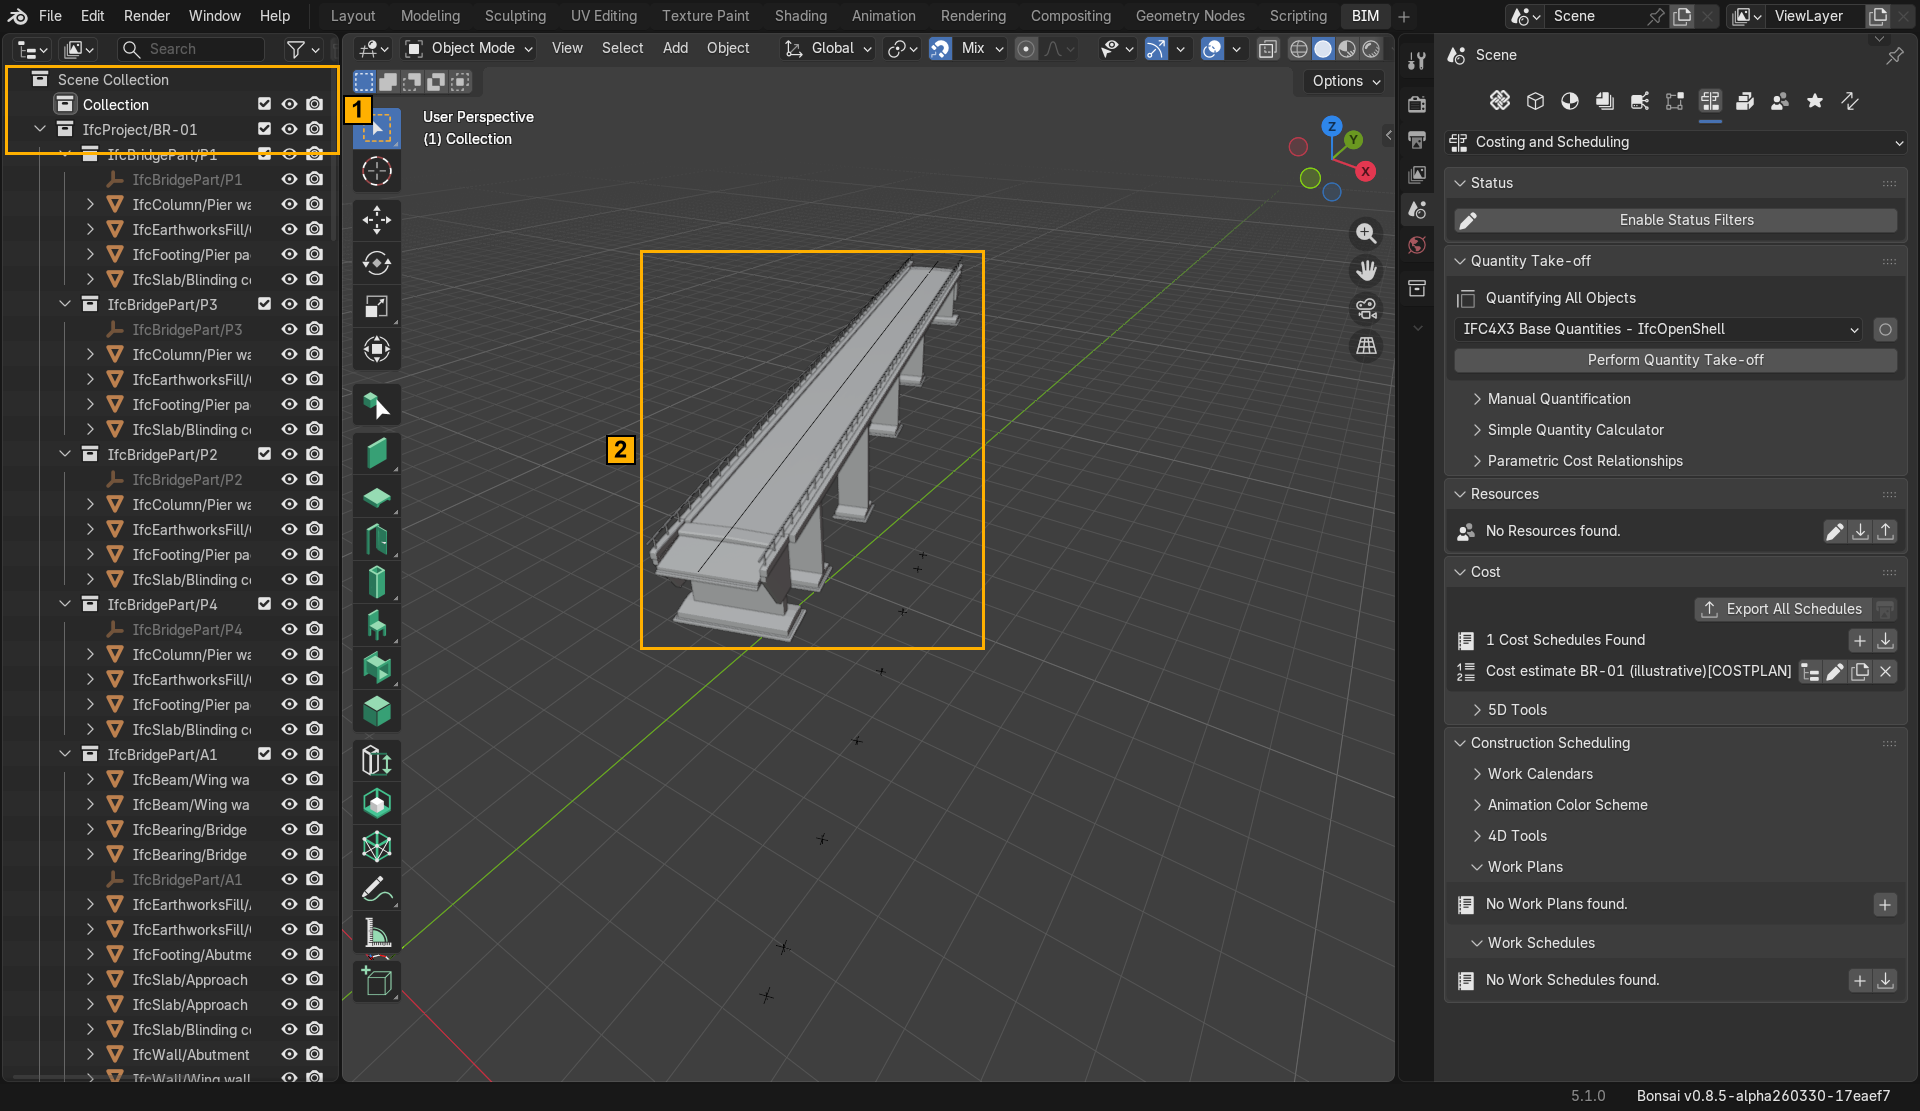Image resolution: width=1920 pixels, height=1111 pixels.
Task: Click Export All Schedules button
Action: point(1783,609)
